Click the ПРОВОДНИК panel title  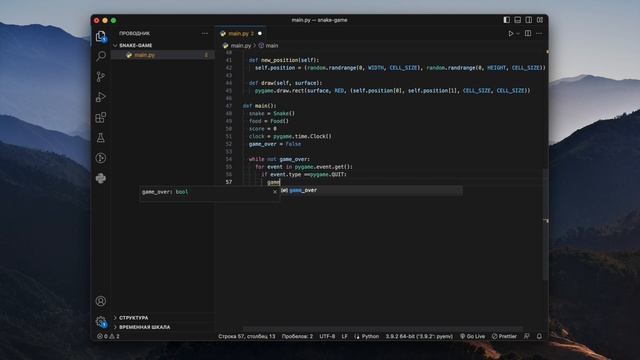coord(134,33)
